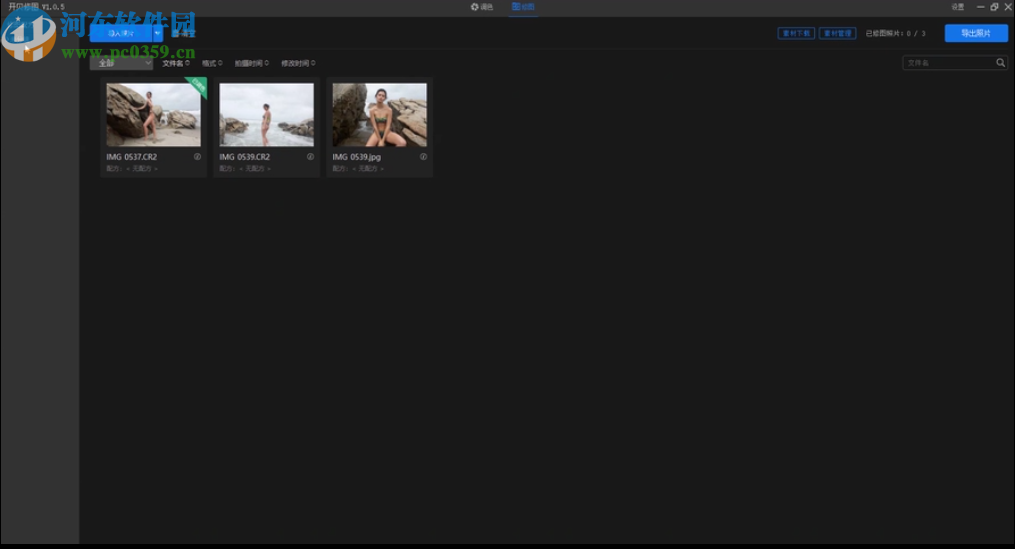The image size is (1015, 549).
Task: Click the blue 导出照片 button
Action: [976, 33]
